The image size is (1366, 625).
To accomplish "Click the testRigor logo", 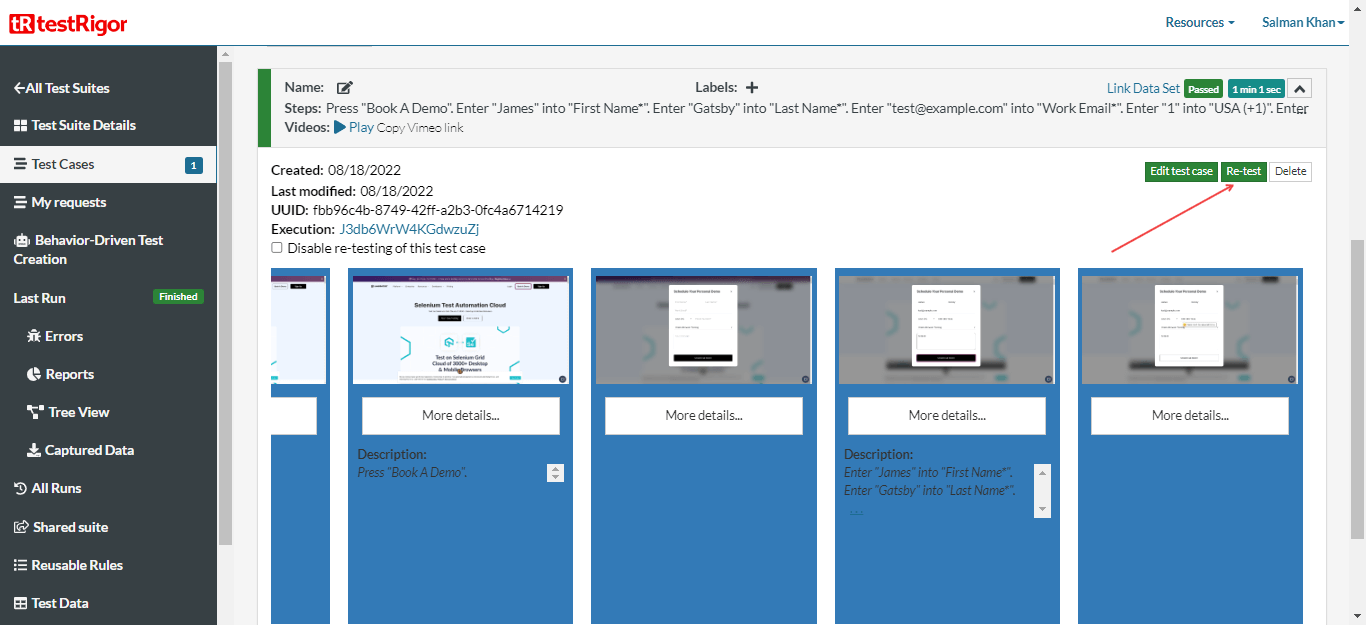I will [x=66, y=22].
